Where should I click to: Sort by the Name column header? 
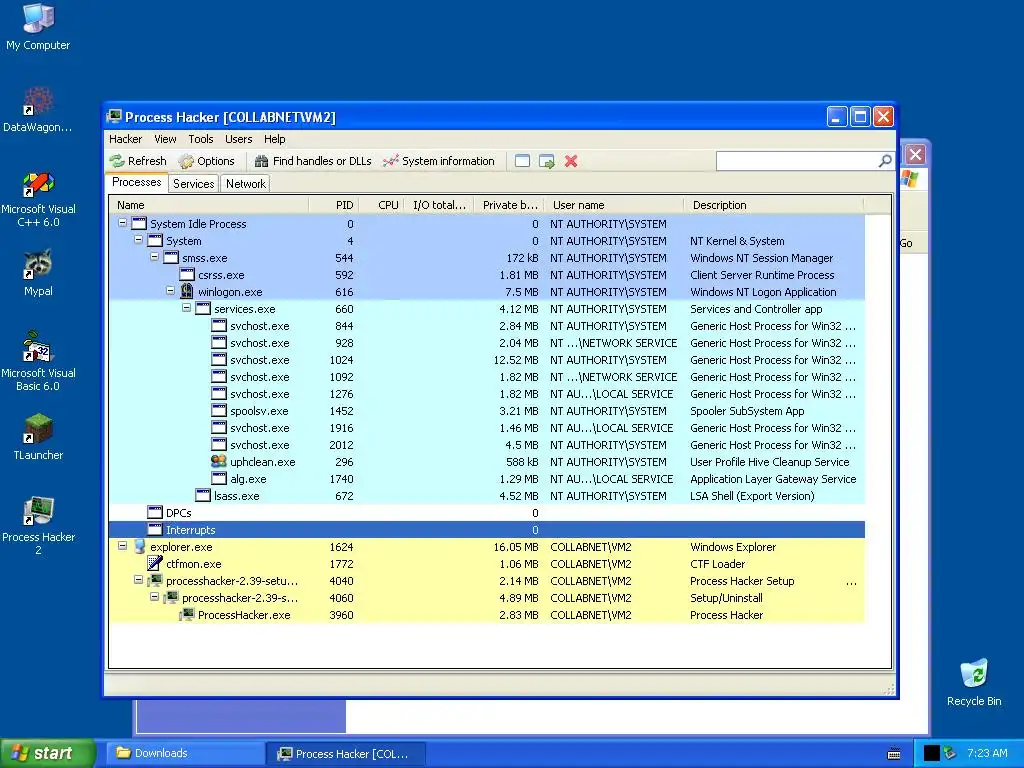click(209, 205)
